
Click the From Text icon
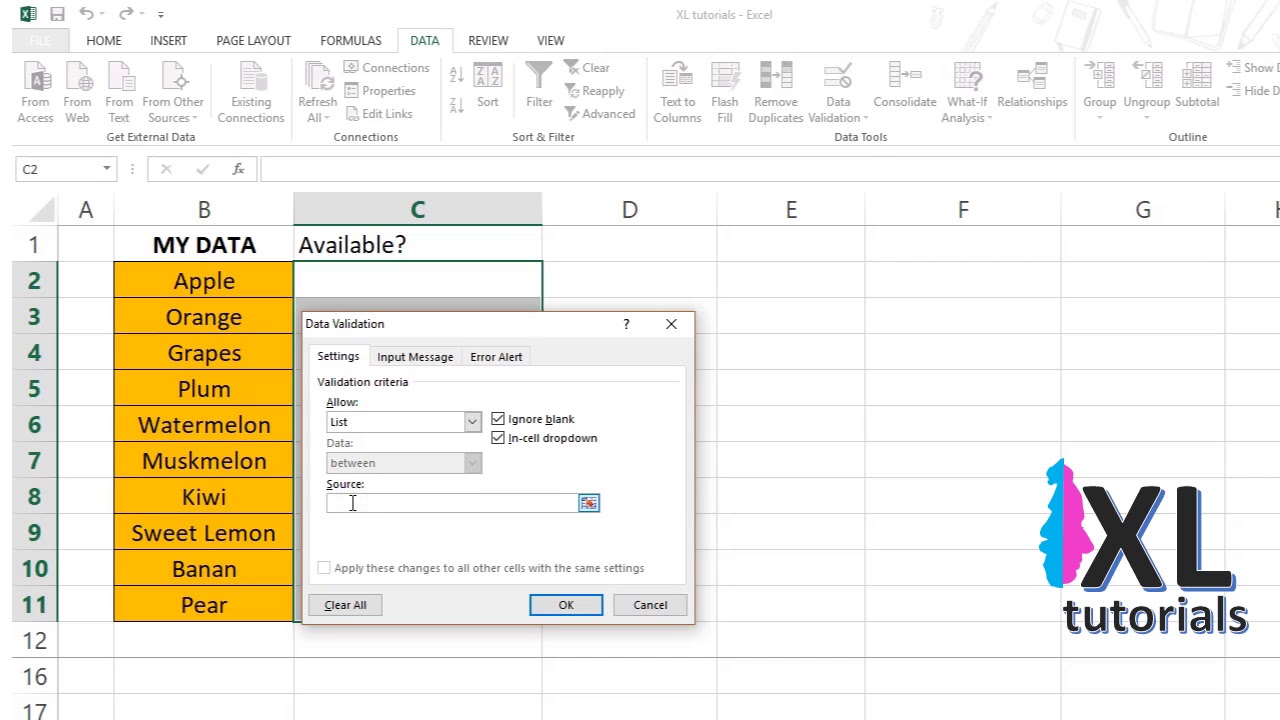coord(119,93)
